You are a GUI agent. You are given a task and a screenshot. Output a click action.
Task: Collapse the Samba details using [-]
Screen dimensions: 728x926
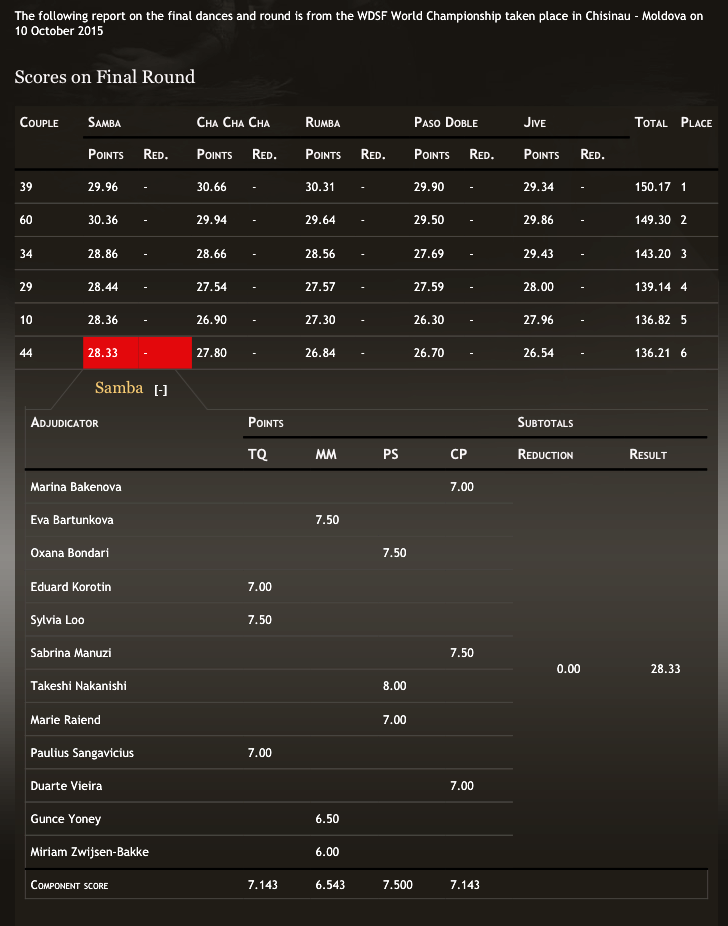point(160,390)
